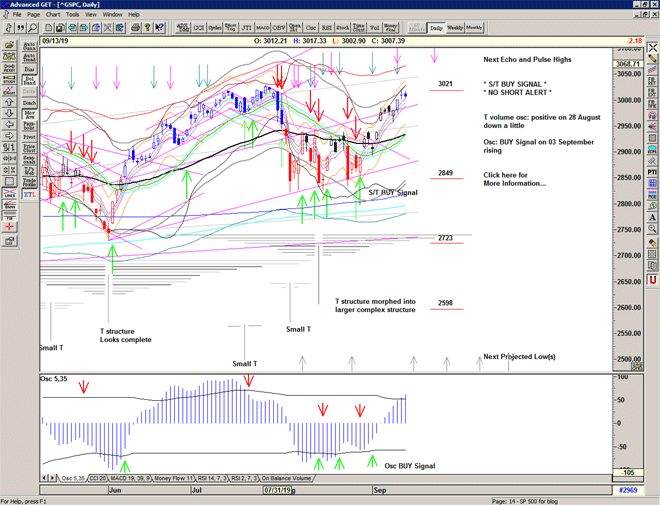This screenshot has height=505, width=660.
Task: Click the 'Click here for More Information' link
Action: pyautogui.click(x=517, y=179)
